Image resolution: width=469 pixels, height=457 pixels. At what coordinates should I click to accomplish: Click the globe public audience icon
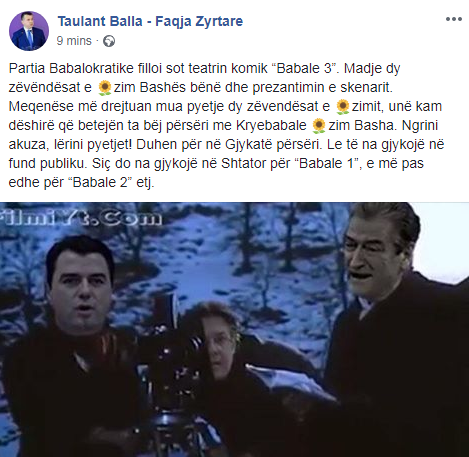coord(109,41)
